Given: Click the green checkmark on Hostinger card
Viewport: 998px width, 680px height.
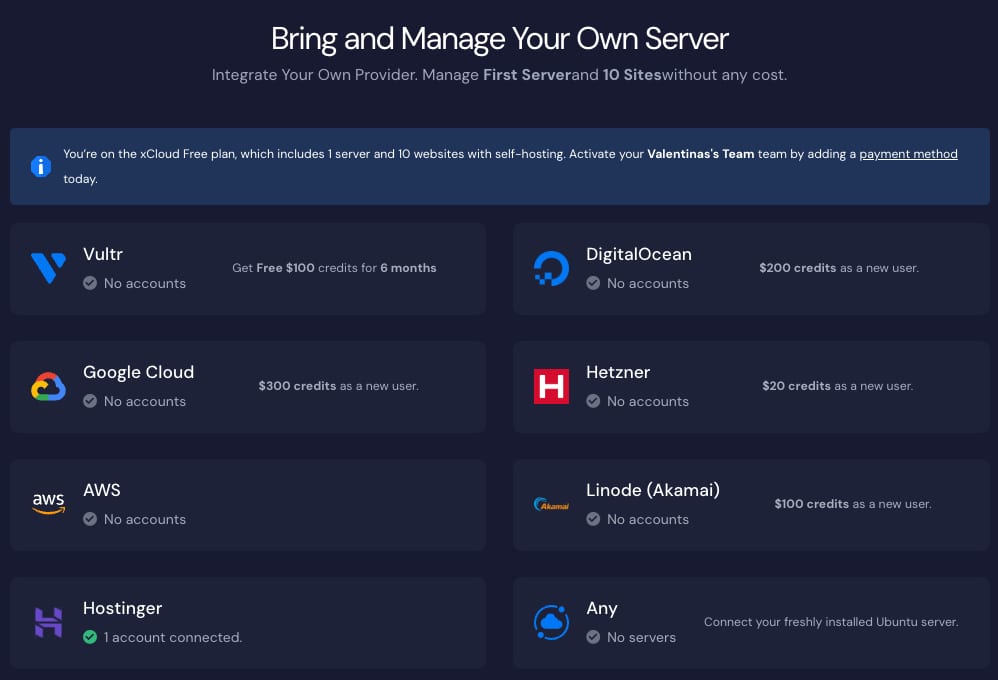Looking at the screenshot, I should pos(92,637).
